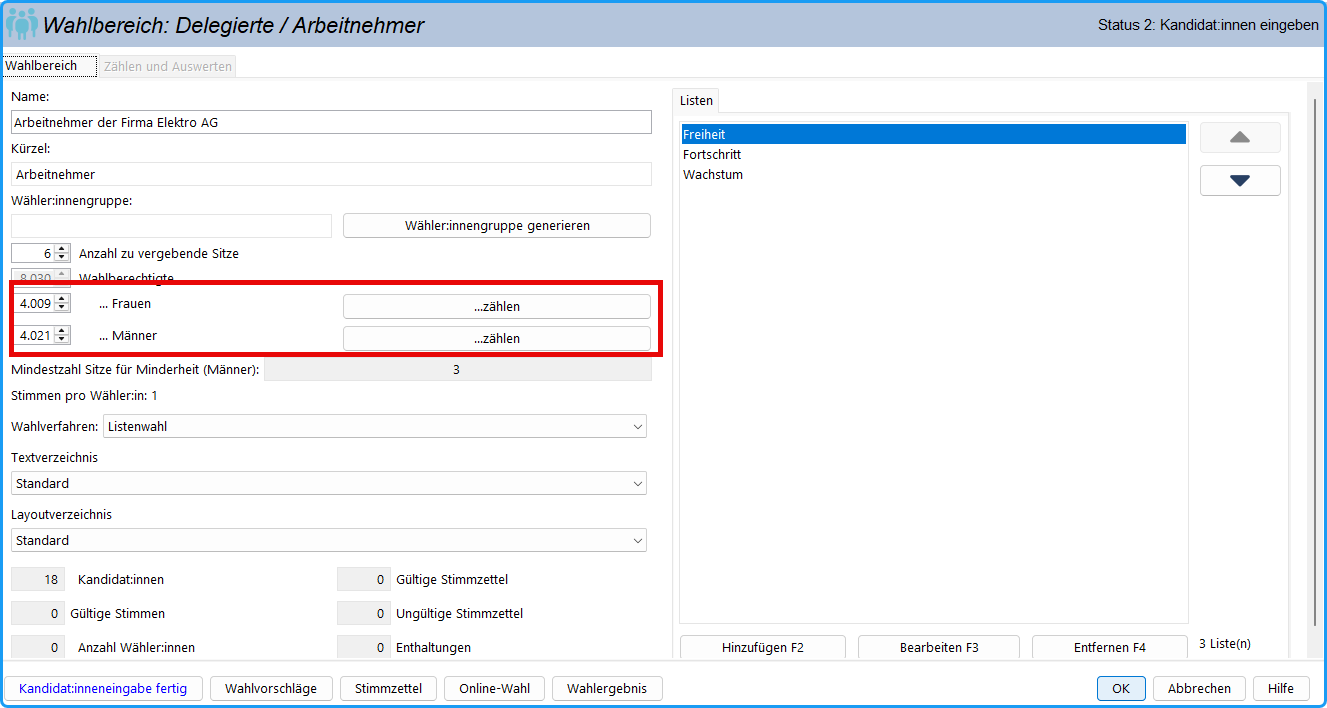
Task: Increase Männer count with spinner up arrow
Action: 62,331
